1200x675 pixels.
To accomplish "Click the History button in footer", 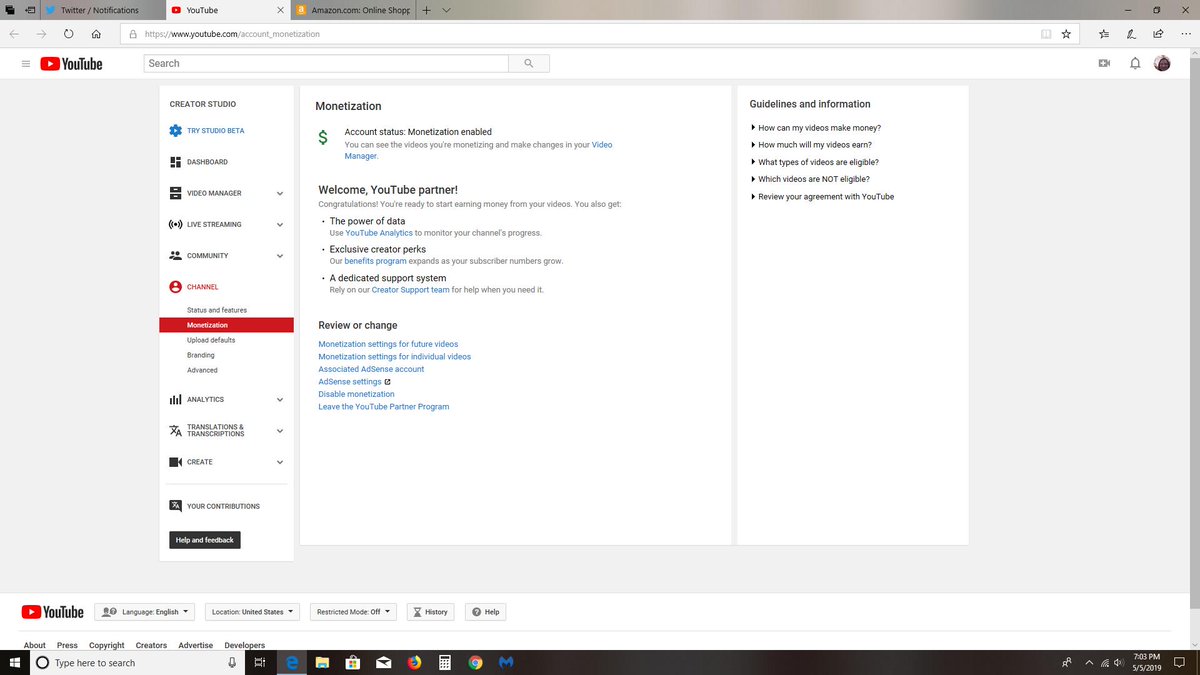I will point(430,611).
